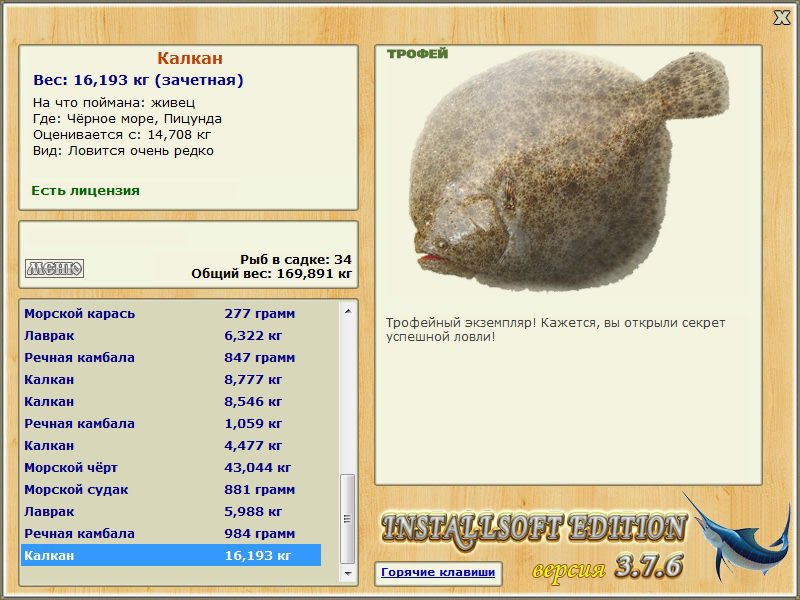Click the На что поймана: живец line
Screen dimensions: 800x600
[114, 103]
